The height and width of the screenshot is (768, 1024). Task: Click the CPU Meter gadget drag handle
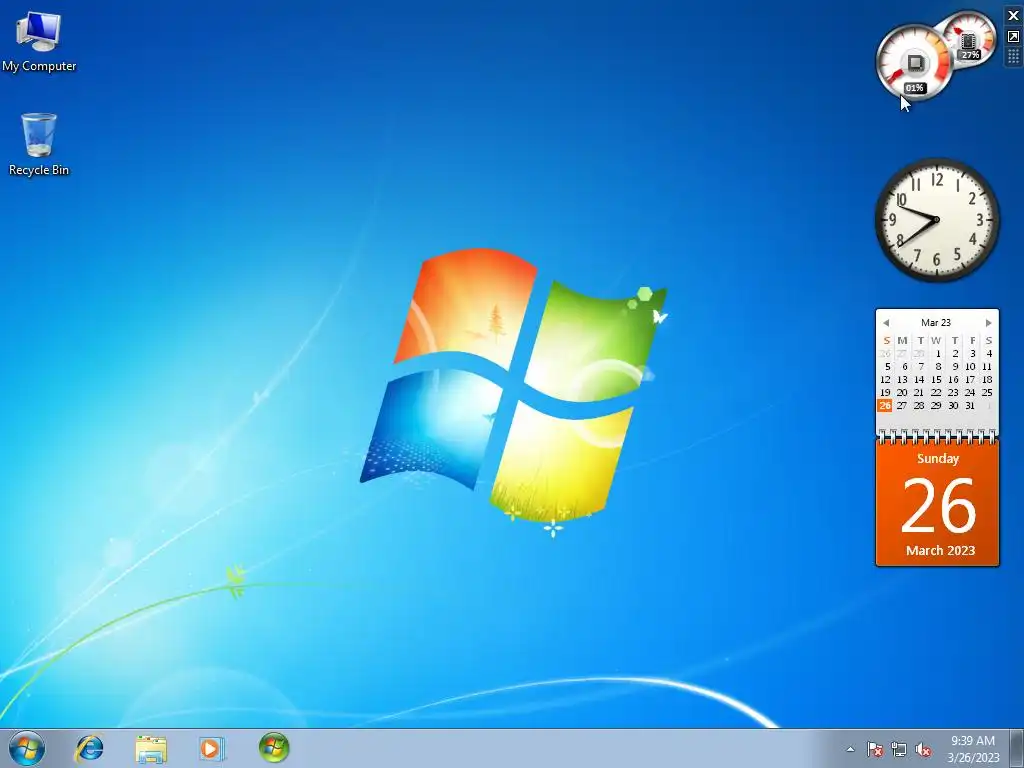[x=1014, y=57]
